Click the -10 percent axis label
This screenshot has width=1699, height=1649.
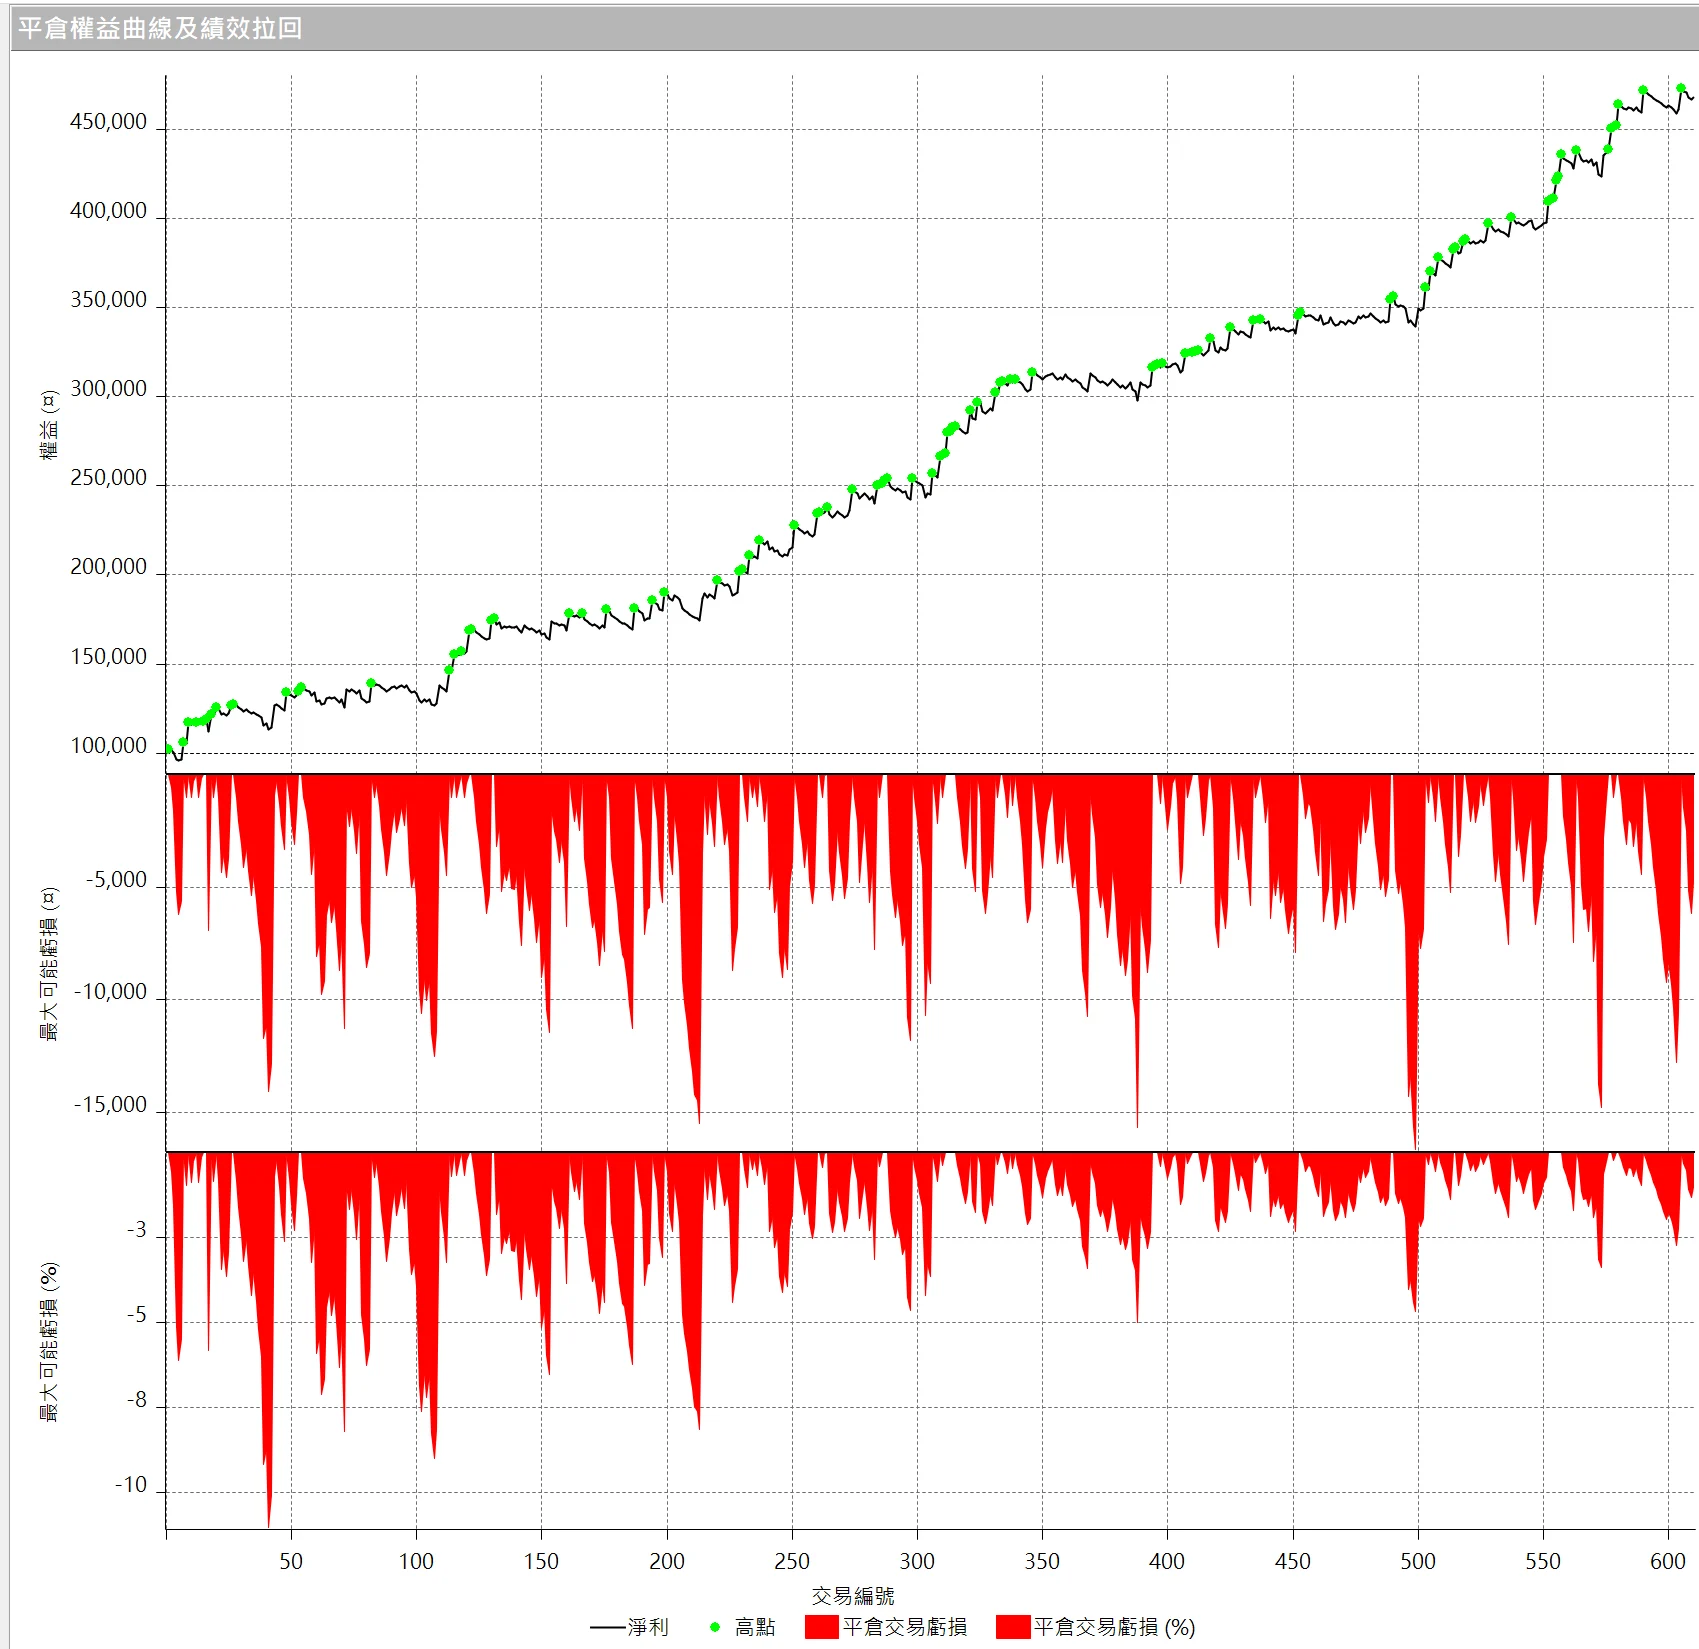131,1485
